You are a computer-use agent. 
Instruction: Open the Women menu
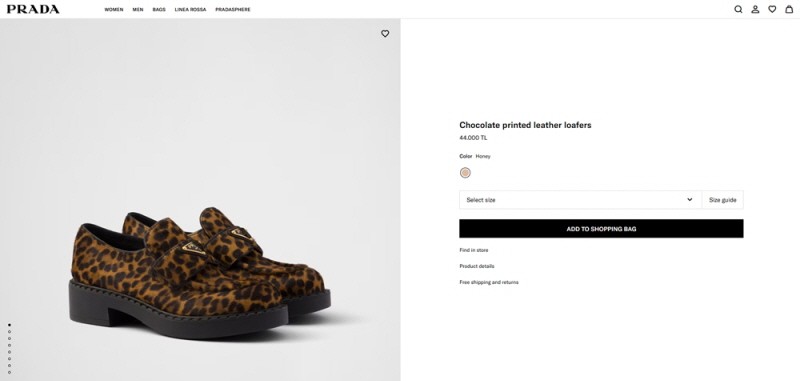(114, 10)
